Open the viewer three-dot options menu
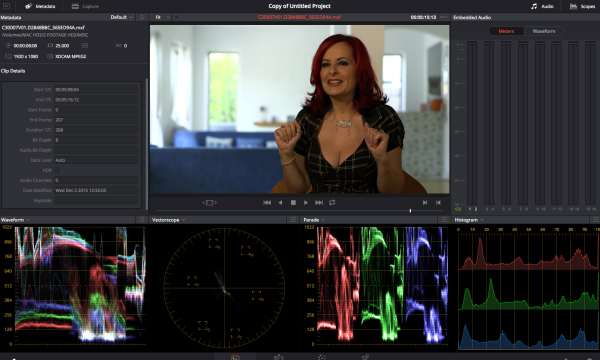The height and width of the screenshot is (360, 600). pyautogui.click(x=443, y=17)
